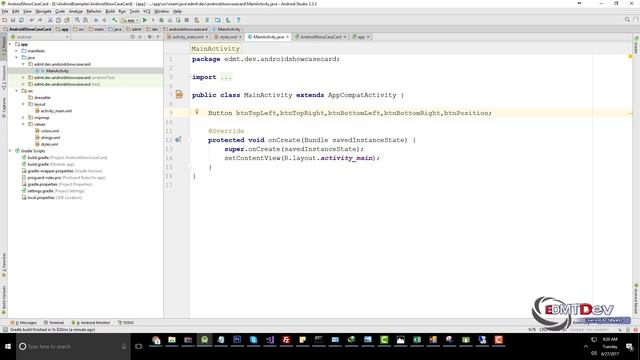Open the Refactor menu
The width and height of the screenshot is (640, 360).
(x=94, y=11)
